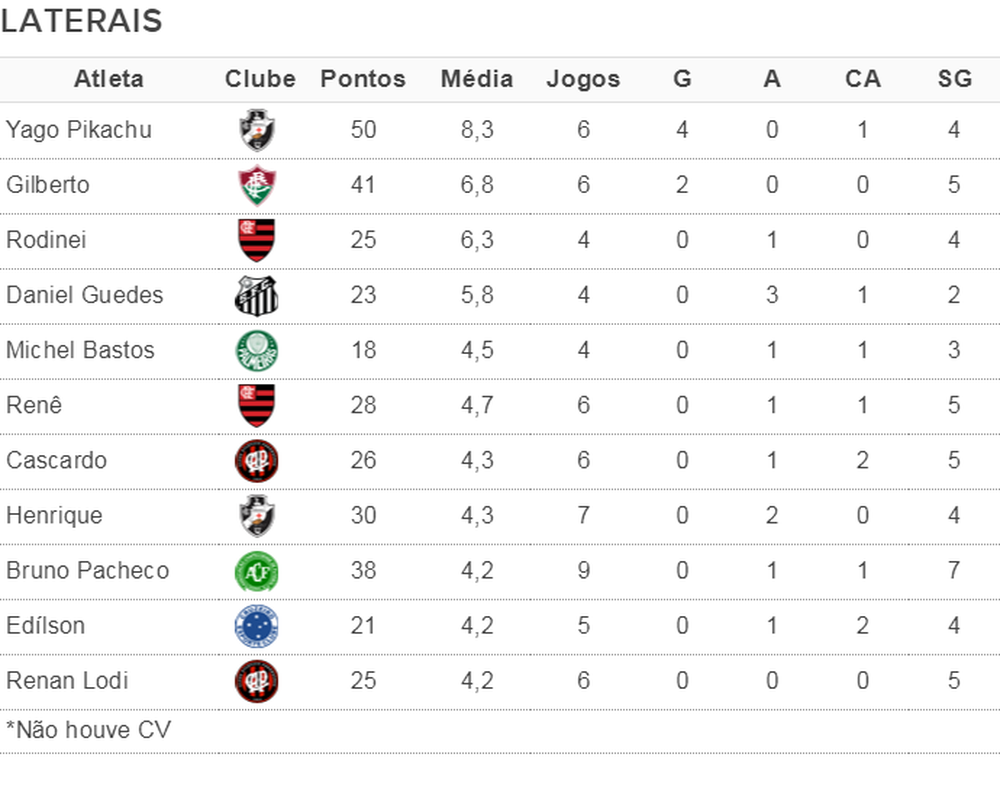1000x796 pixels.
Task: Click athlete name Henrique
Action: point(54,516)
